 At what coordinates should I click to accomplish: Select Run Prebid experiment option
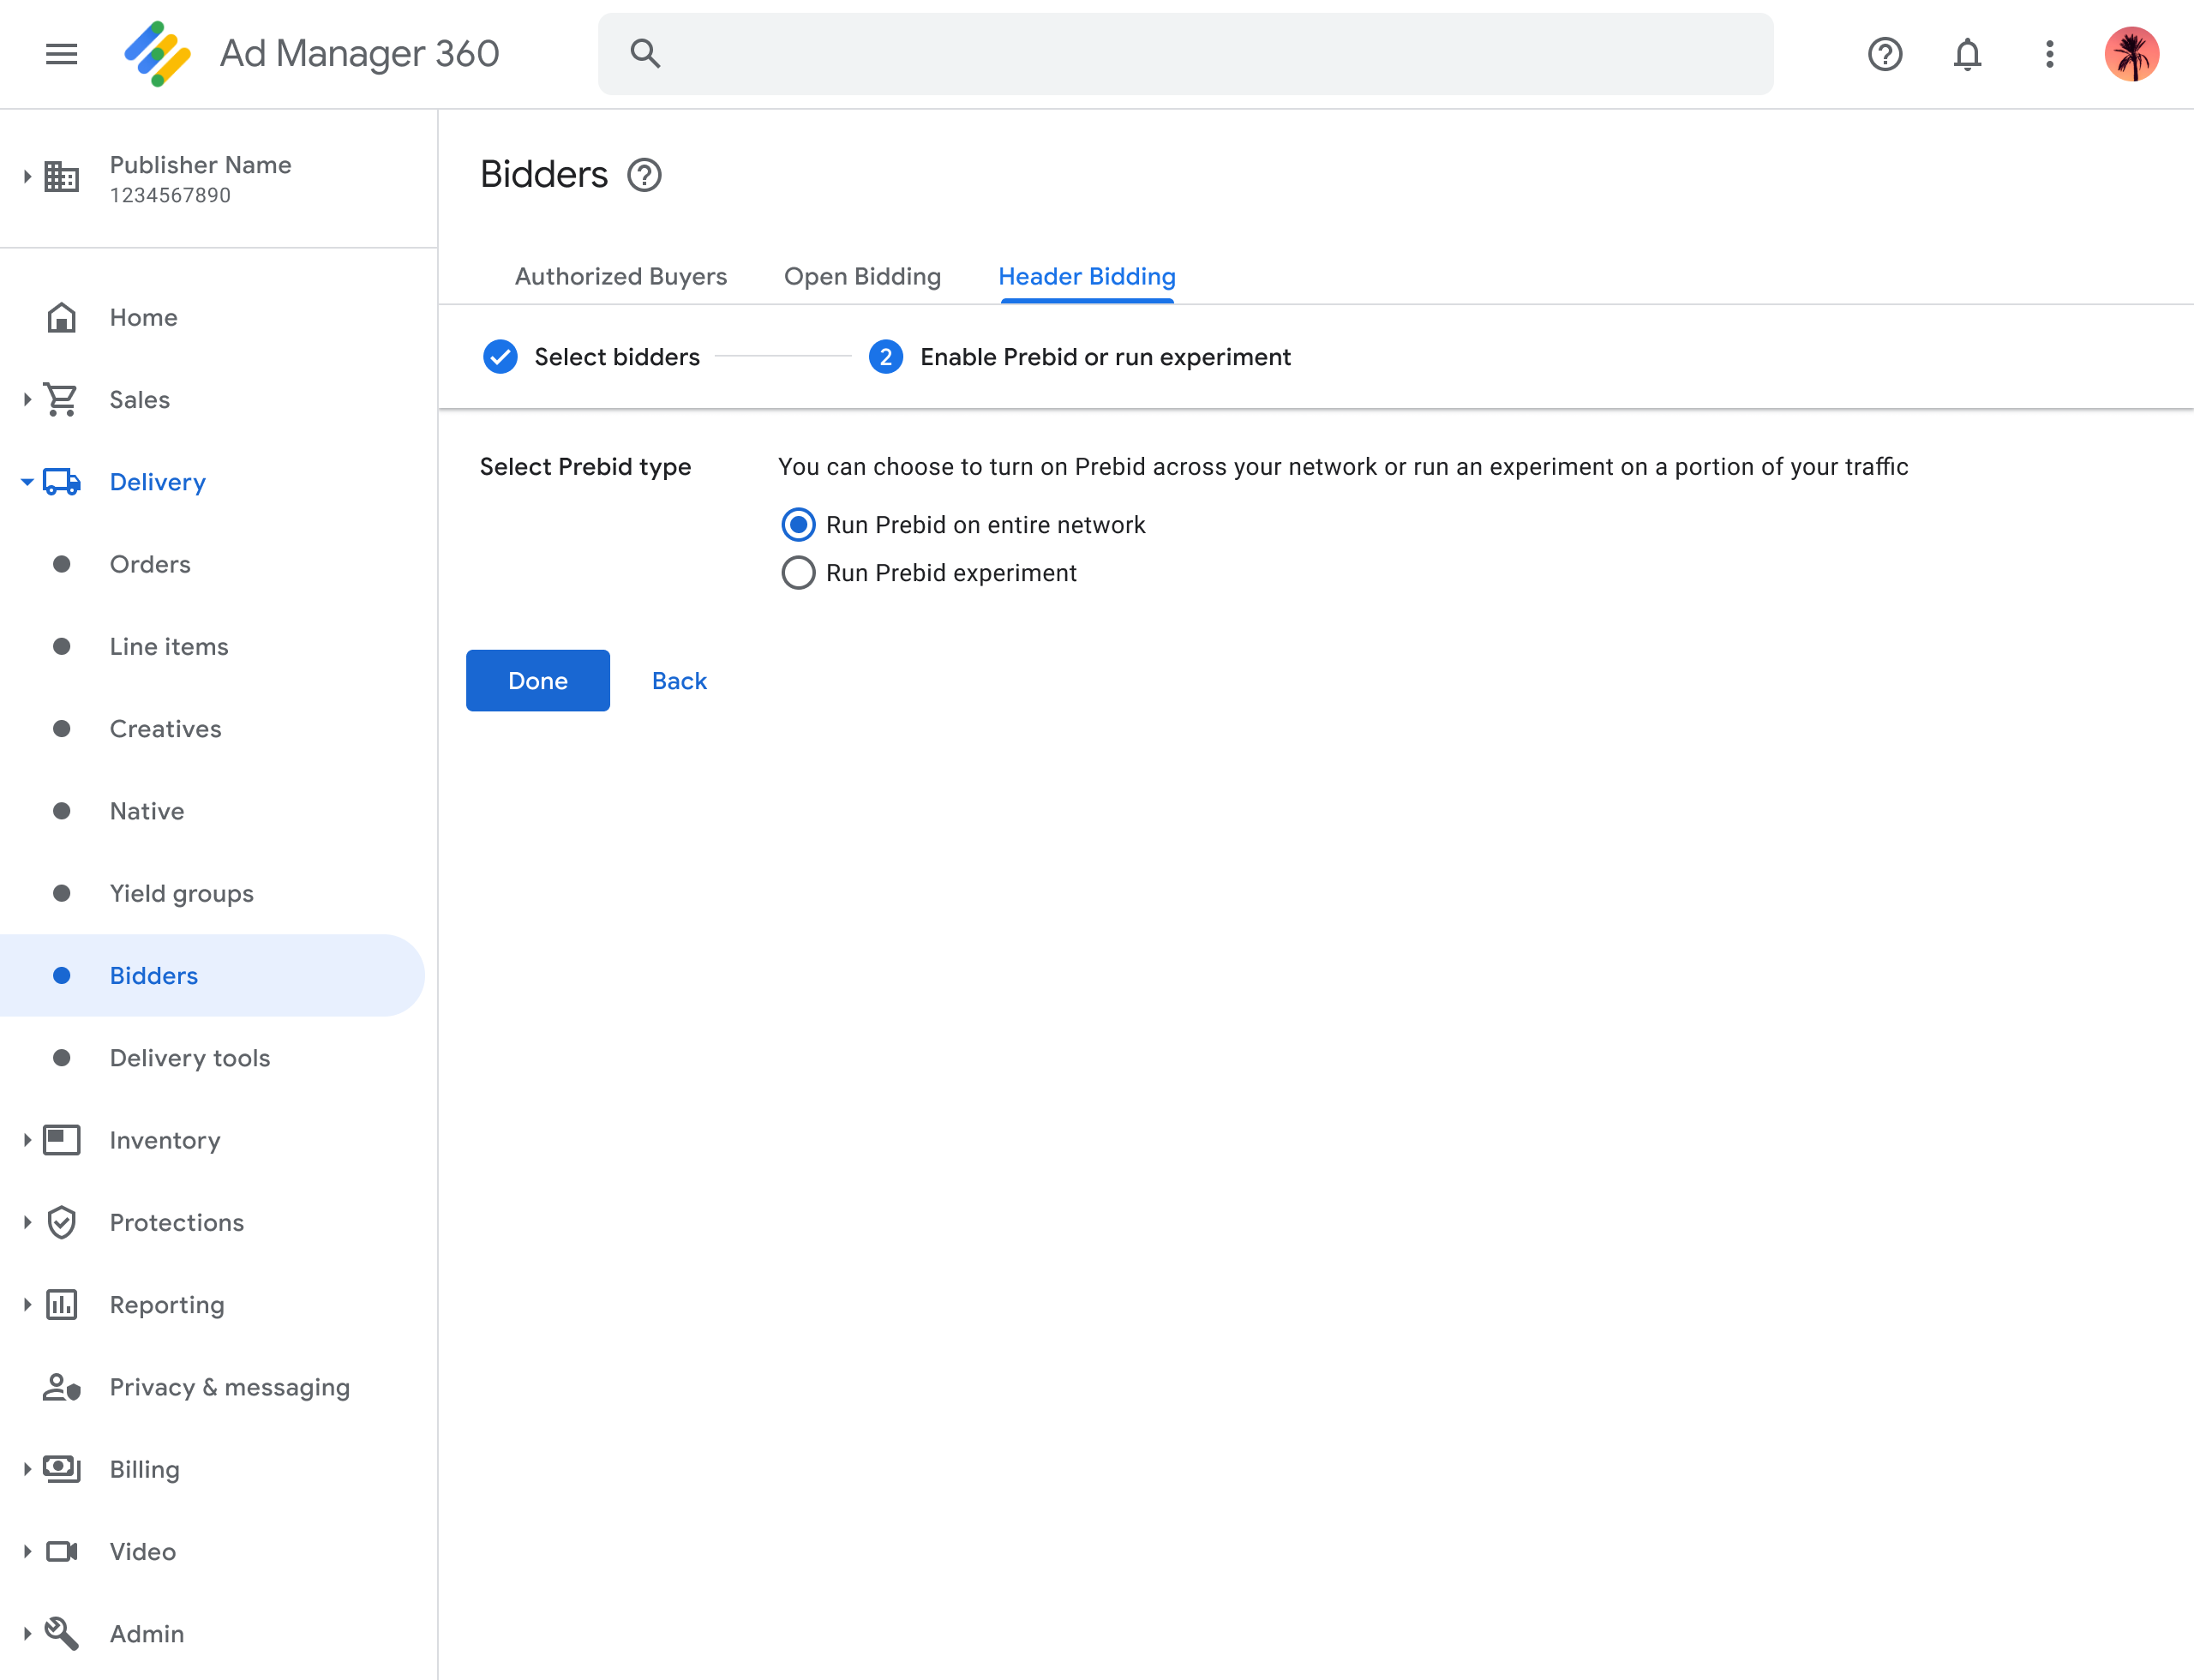coord(798,573)
